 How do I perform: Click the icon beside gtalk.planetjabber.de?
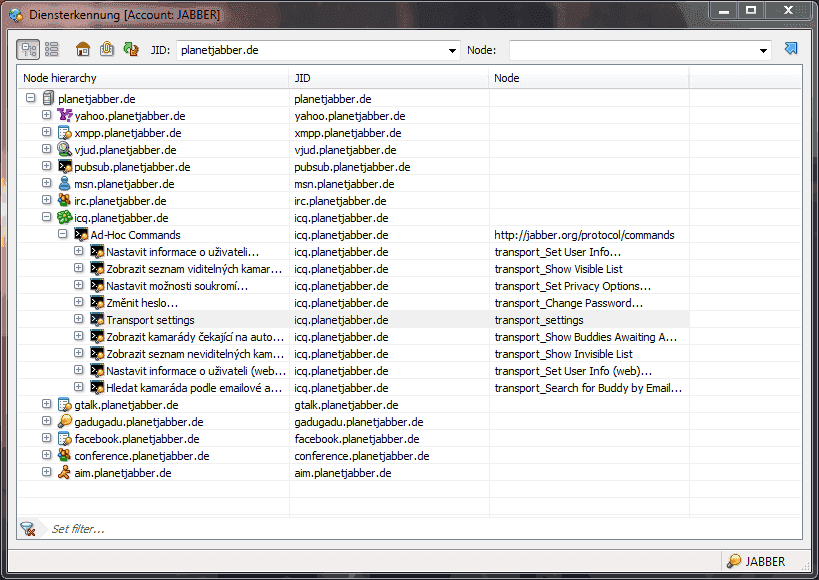[64, 404]
